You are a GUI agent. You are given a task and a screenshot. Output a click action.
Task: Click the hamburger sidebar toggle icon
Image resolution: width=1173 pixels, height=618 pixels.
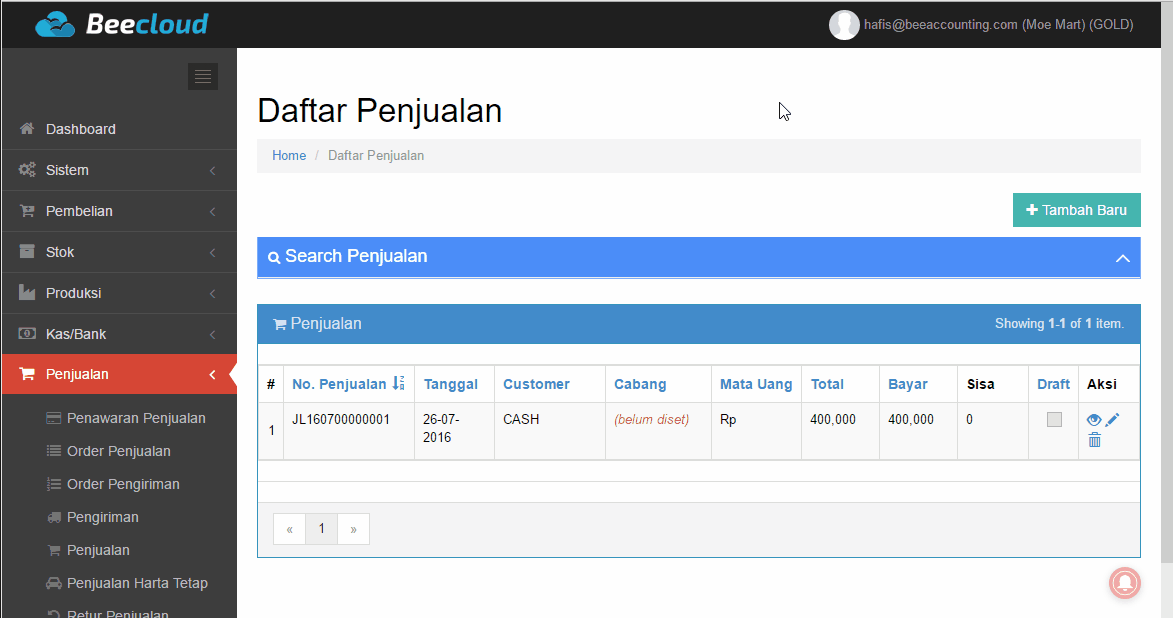(x=203, y=77)
